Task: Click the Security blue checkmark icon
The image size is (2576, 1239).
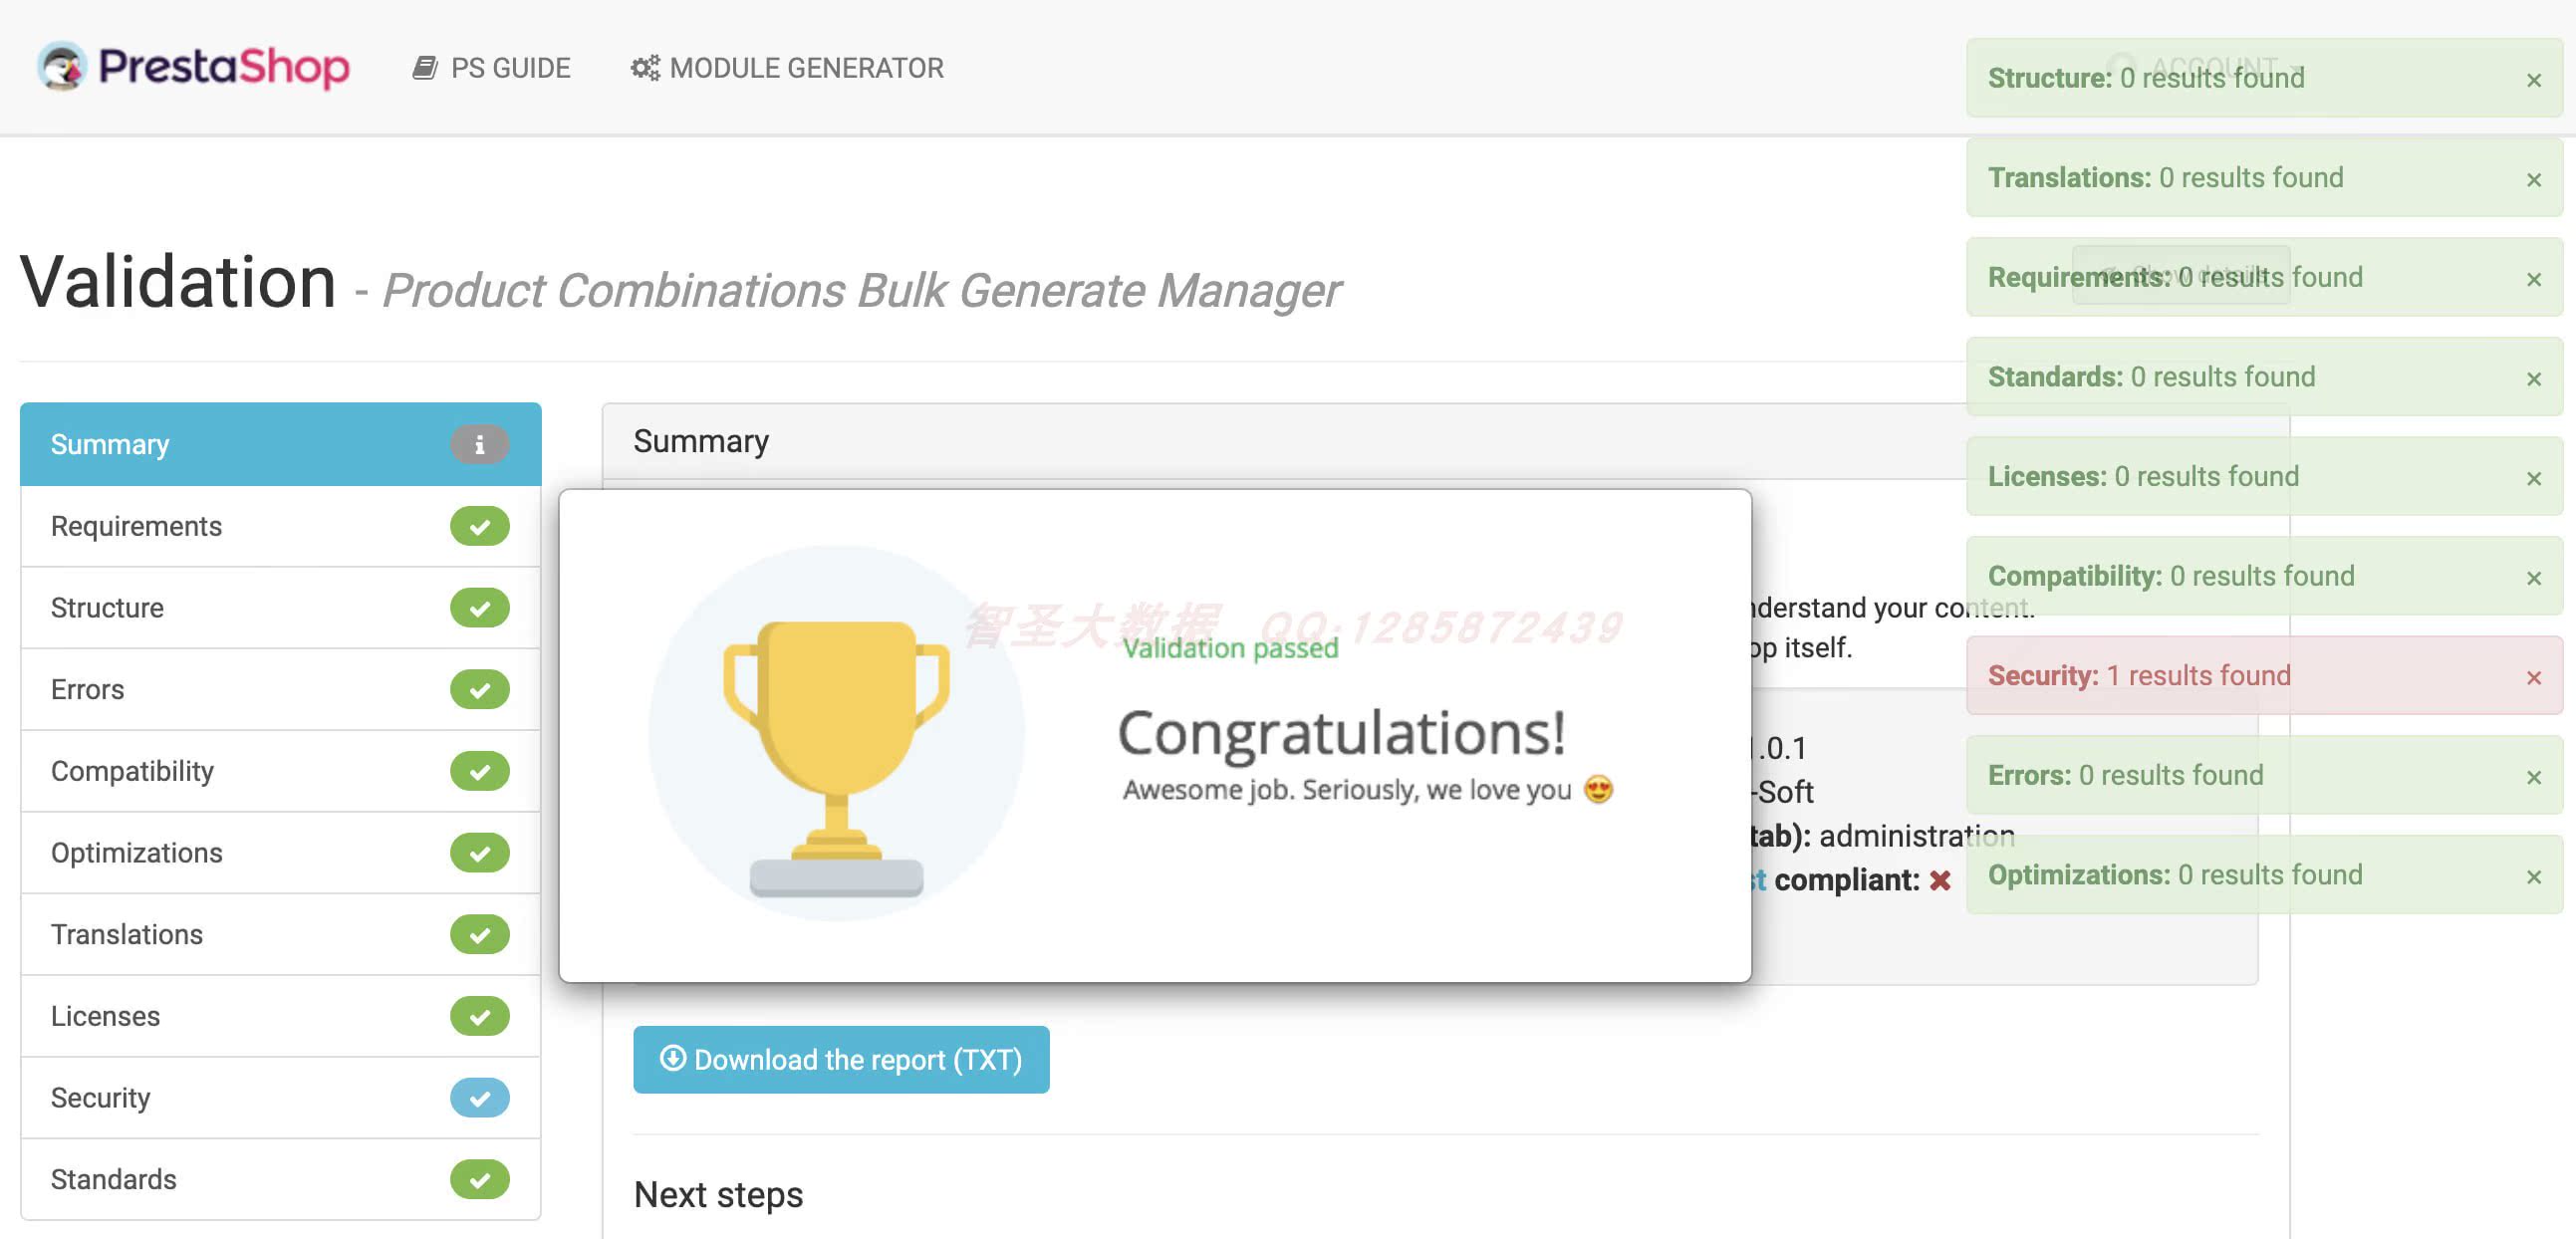Action: pos(480,1098)
